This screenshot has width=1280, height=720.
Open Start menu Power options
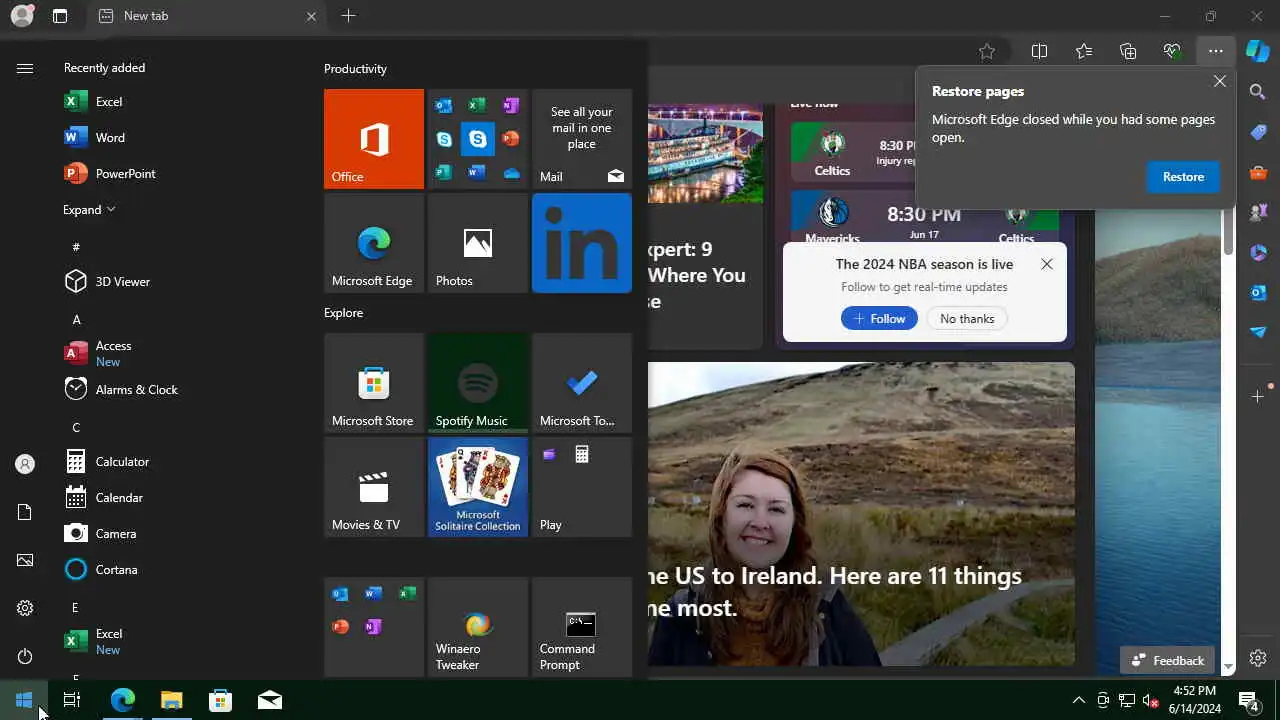[x=25, y=656]
